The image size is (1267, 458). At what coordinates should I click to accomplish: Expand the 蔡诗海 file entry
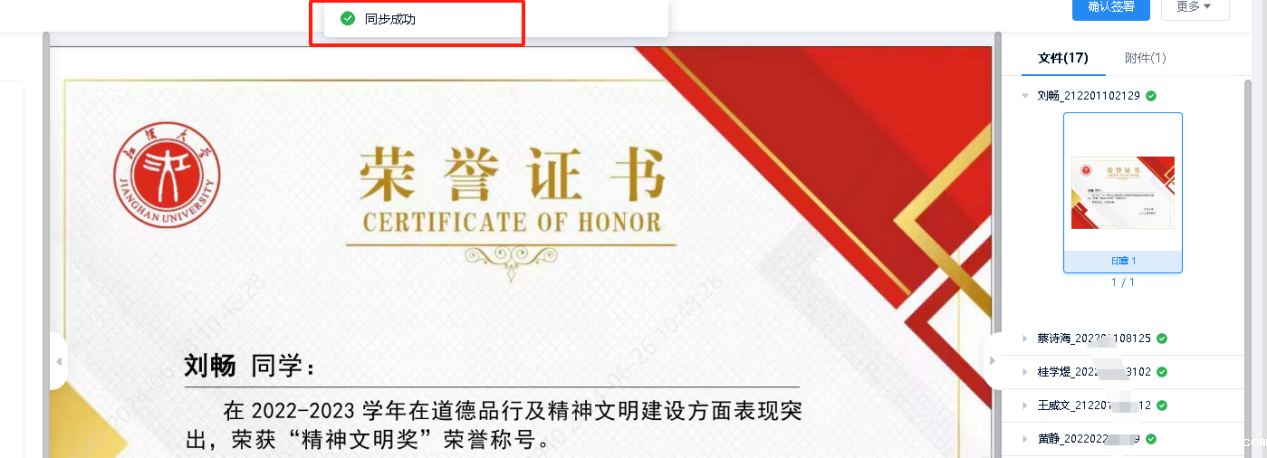[1024, 339]
